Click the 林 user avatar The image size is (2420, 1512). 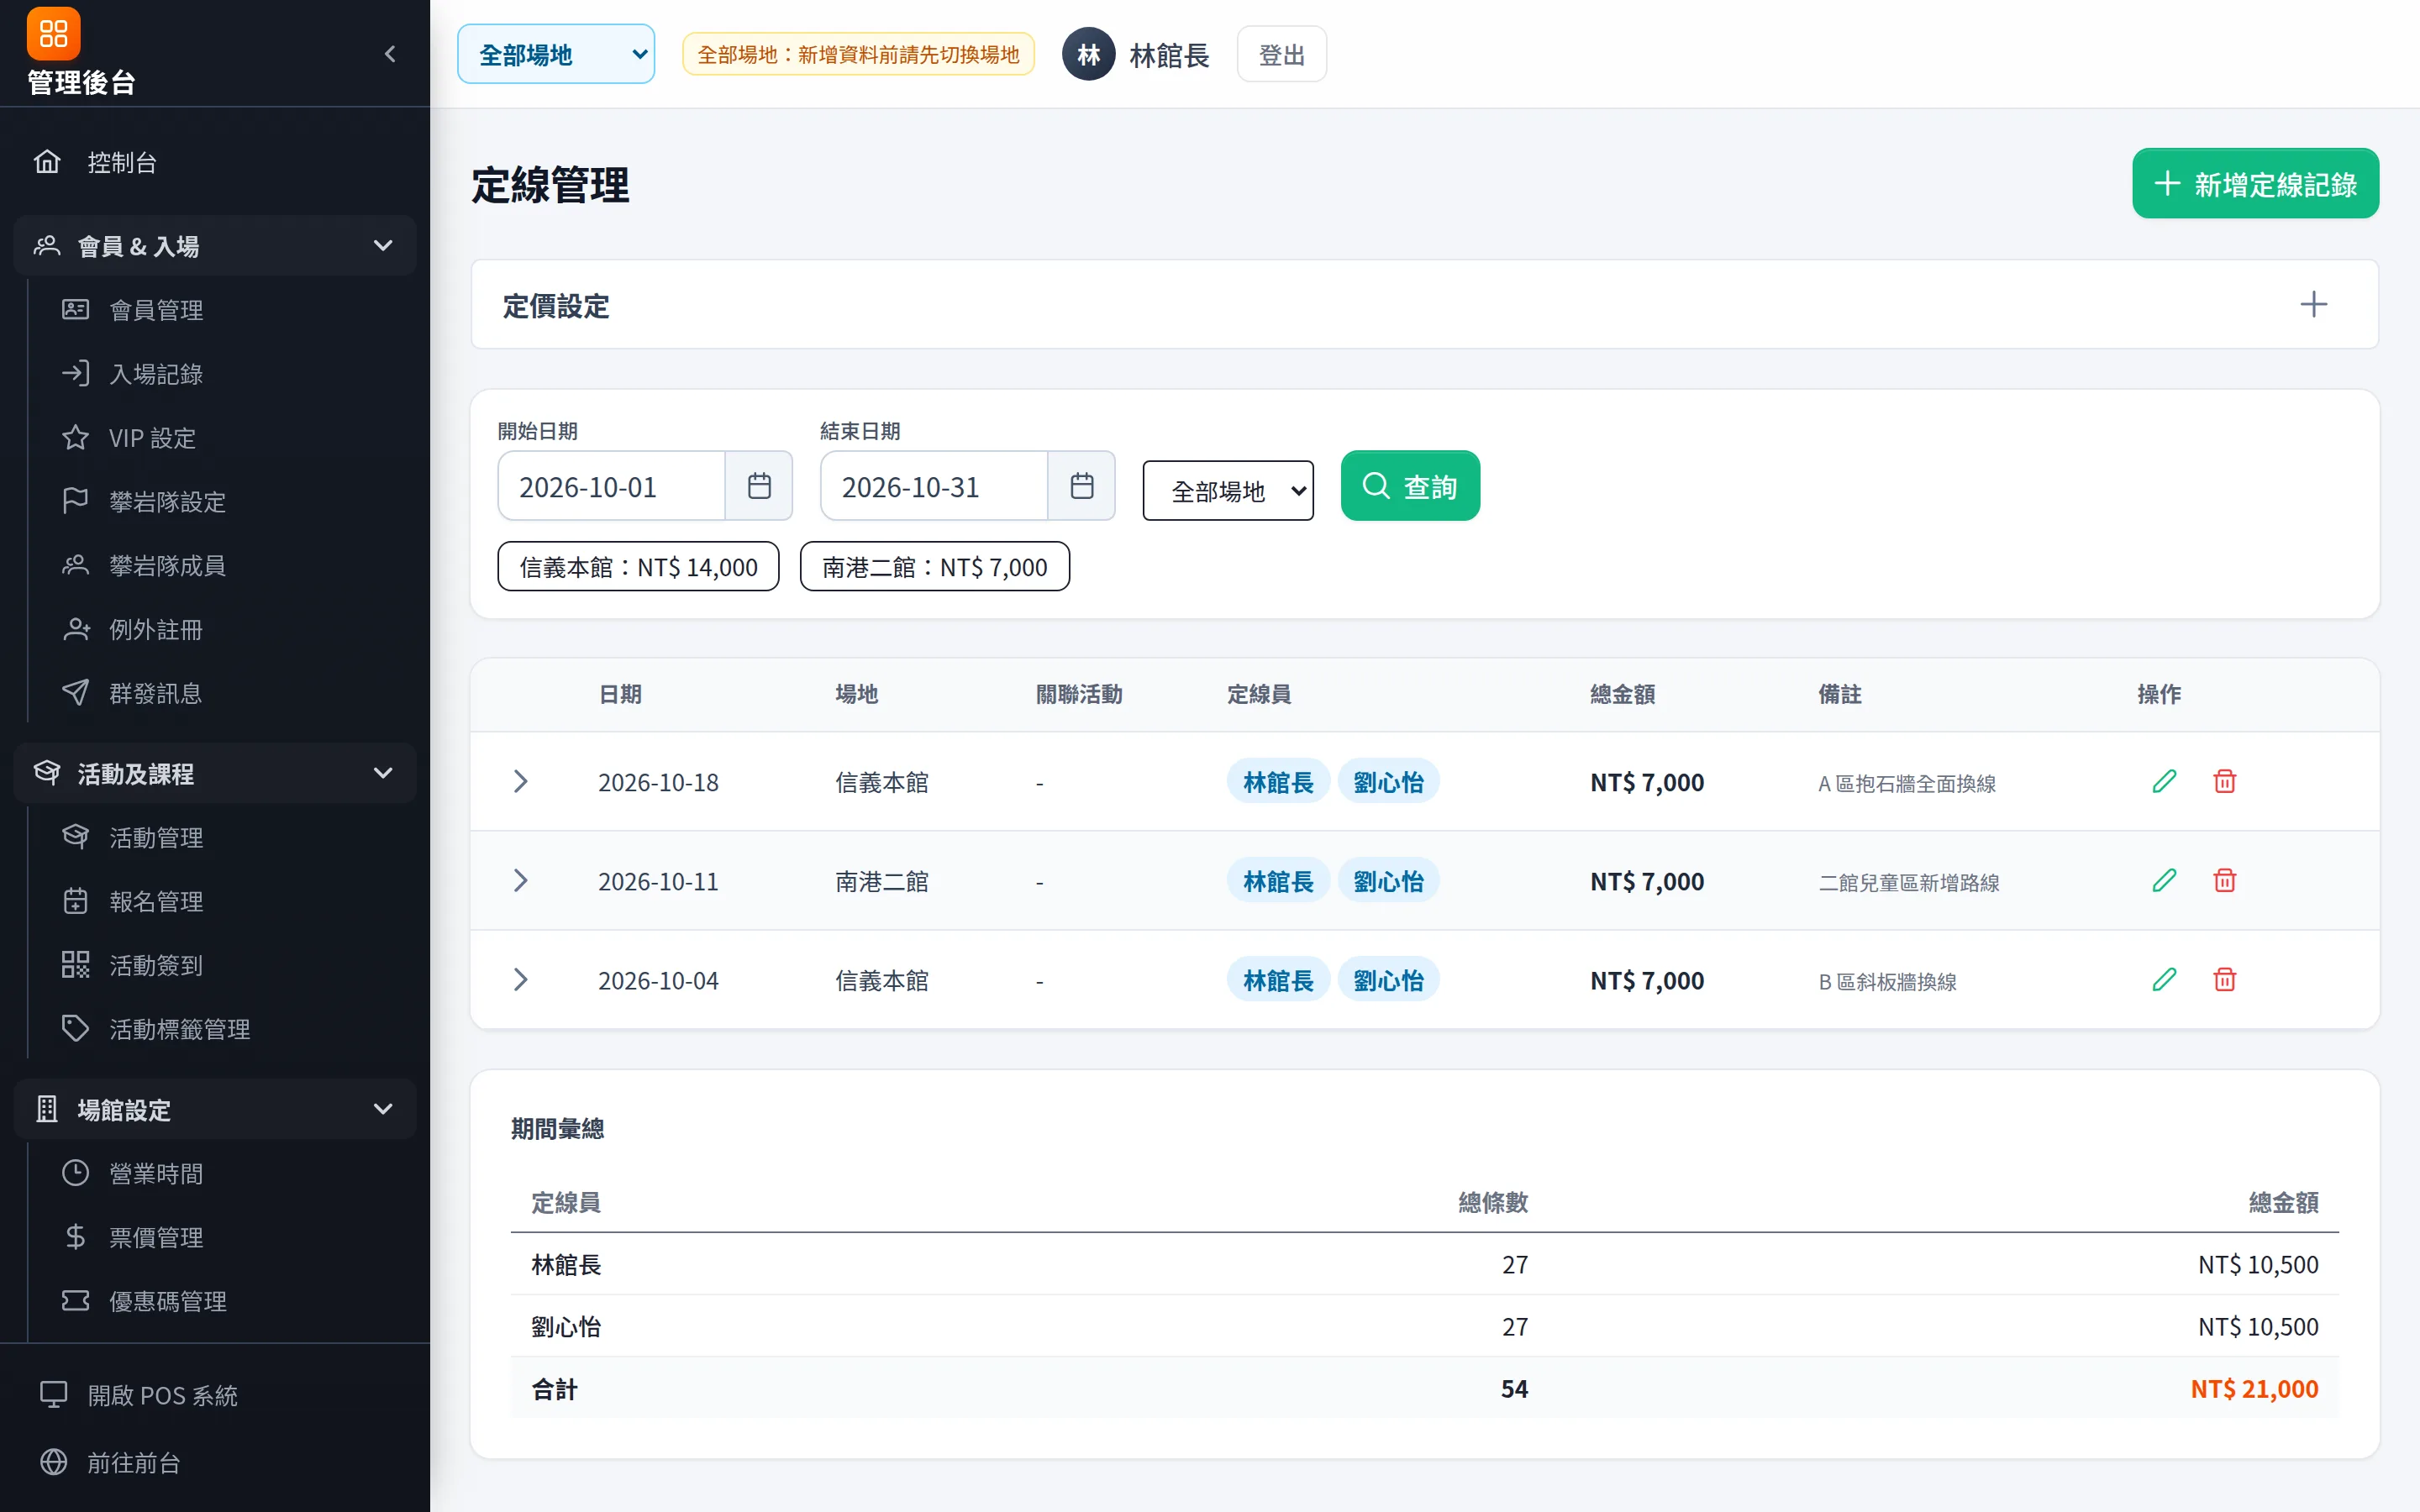[x=1088, y=54]
